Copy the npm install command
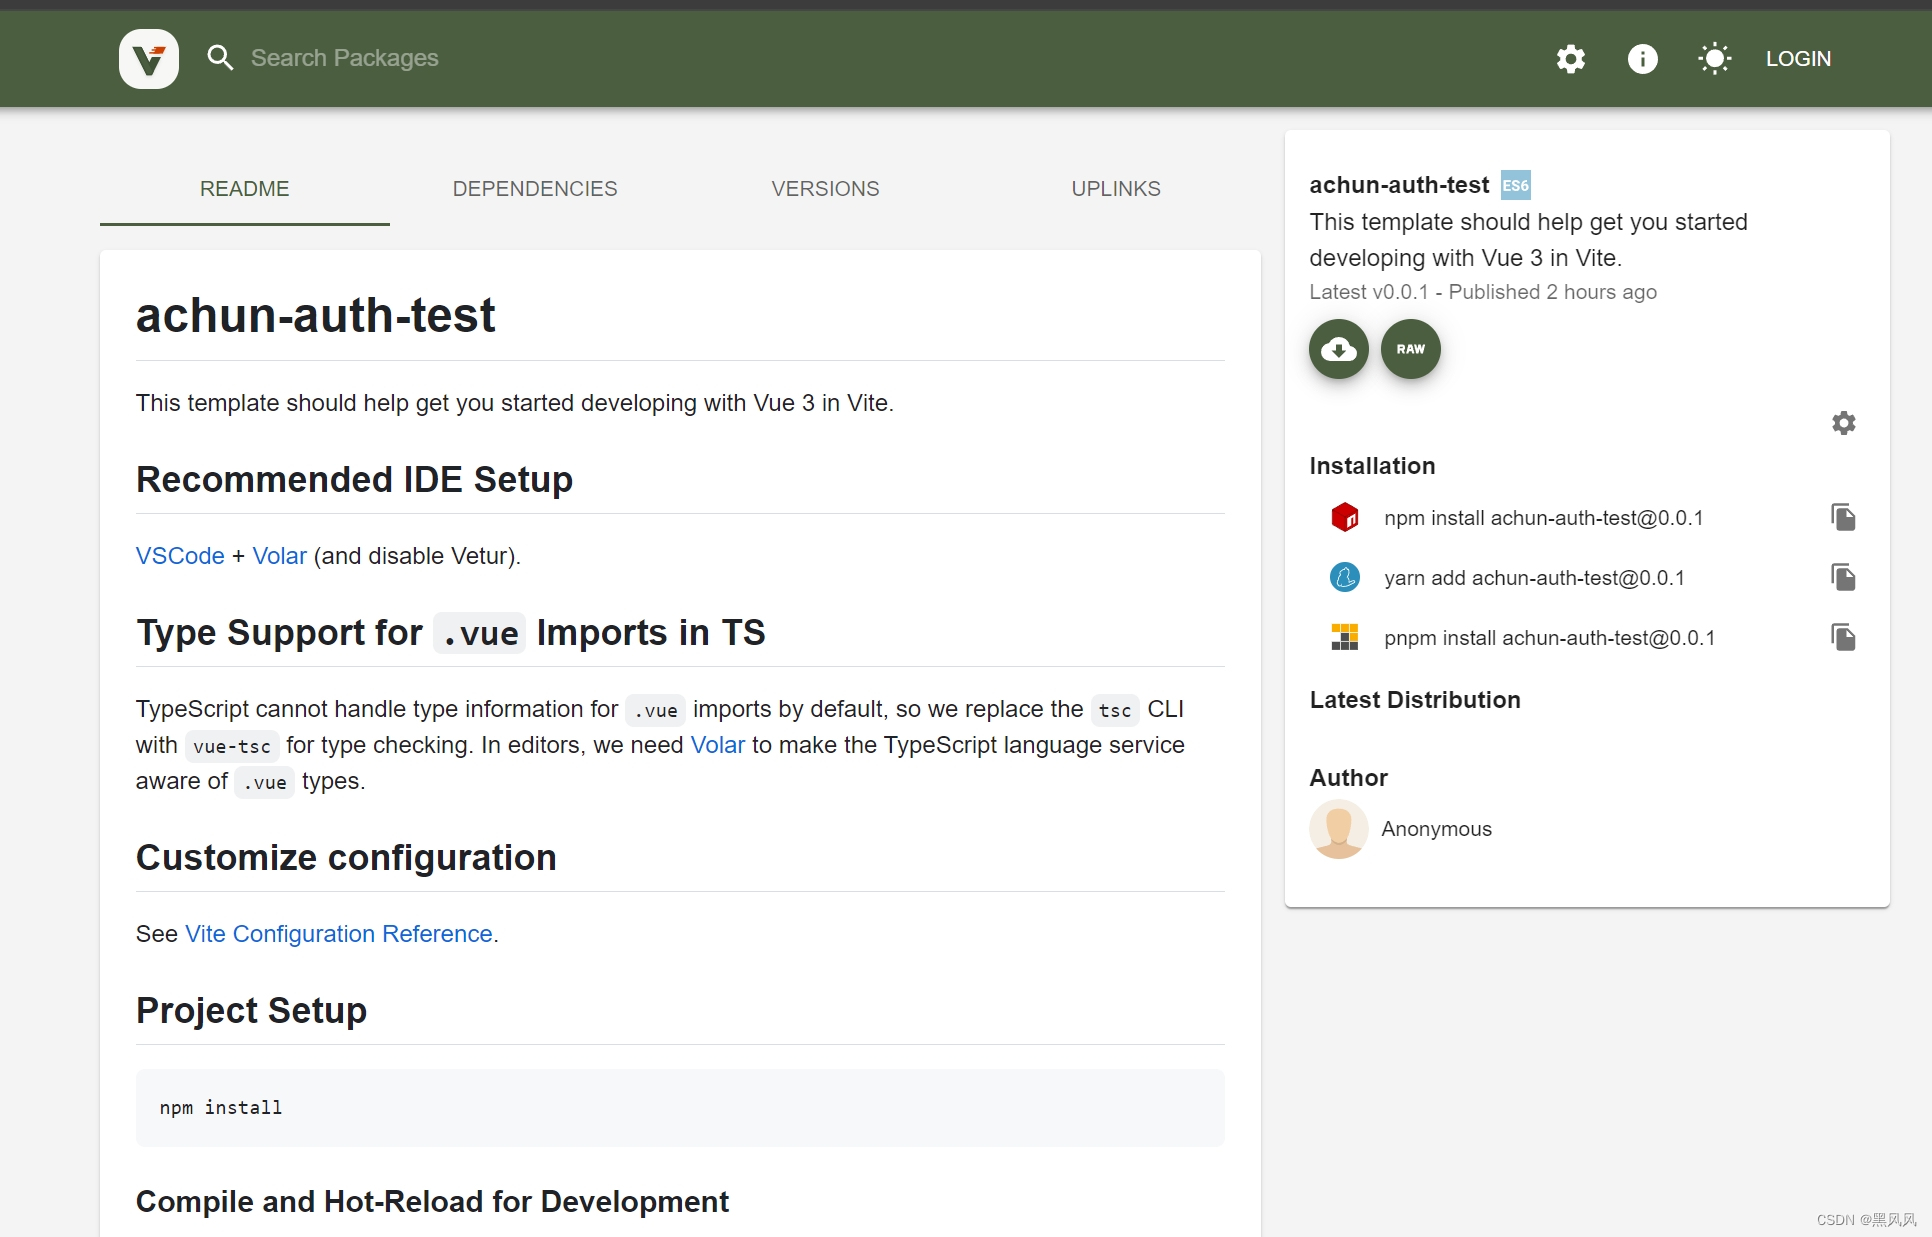Viewport: 1932px width, 1237px height. click(x=1843, y=517)
